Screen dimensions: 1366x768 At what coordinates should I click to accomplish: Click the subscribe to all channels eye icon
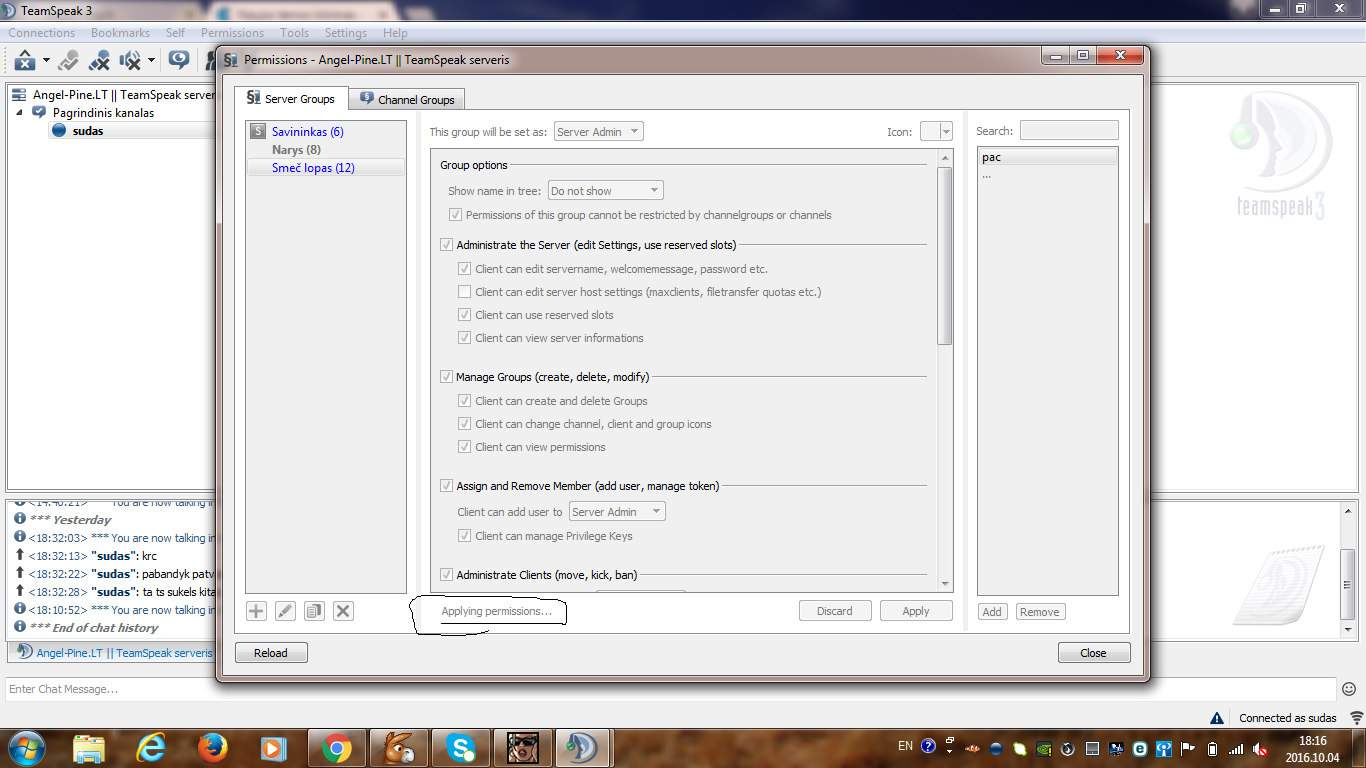(x=179, y=61)
